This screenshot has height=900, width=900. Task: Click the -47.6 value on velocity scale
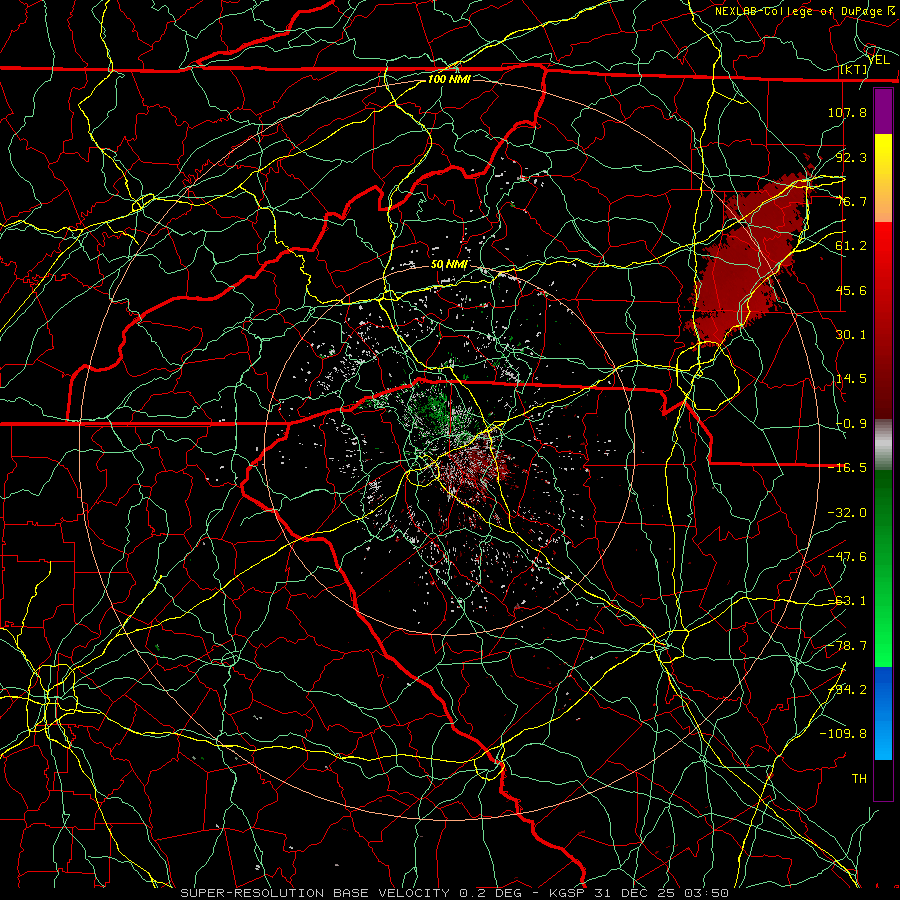847,557
